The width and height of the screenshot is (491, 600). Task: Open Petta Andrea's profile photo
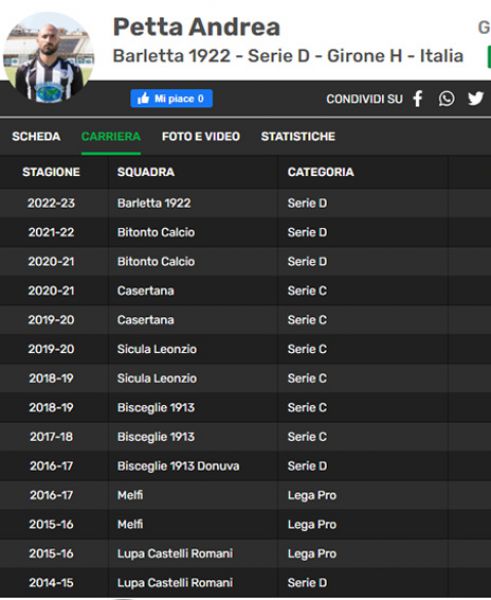point(49,57)
